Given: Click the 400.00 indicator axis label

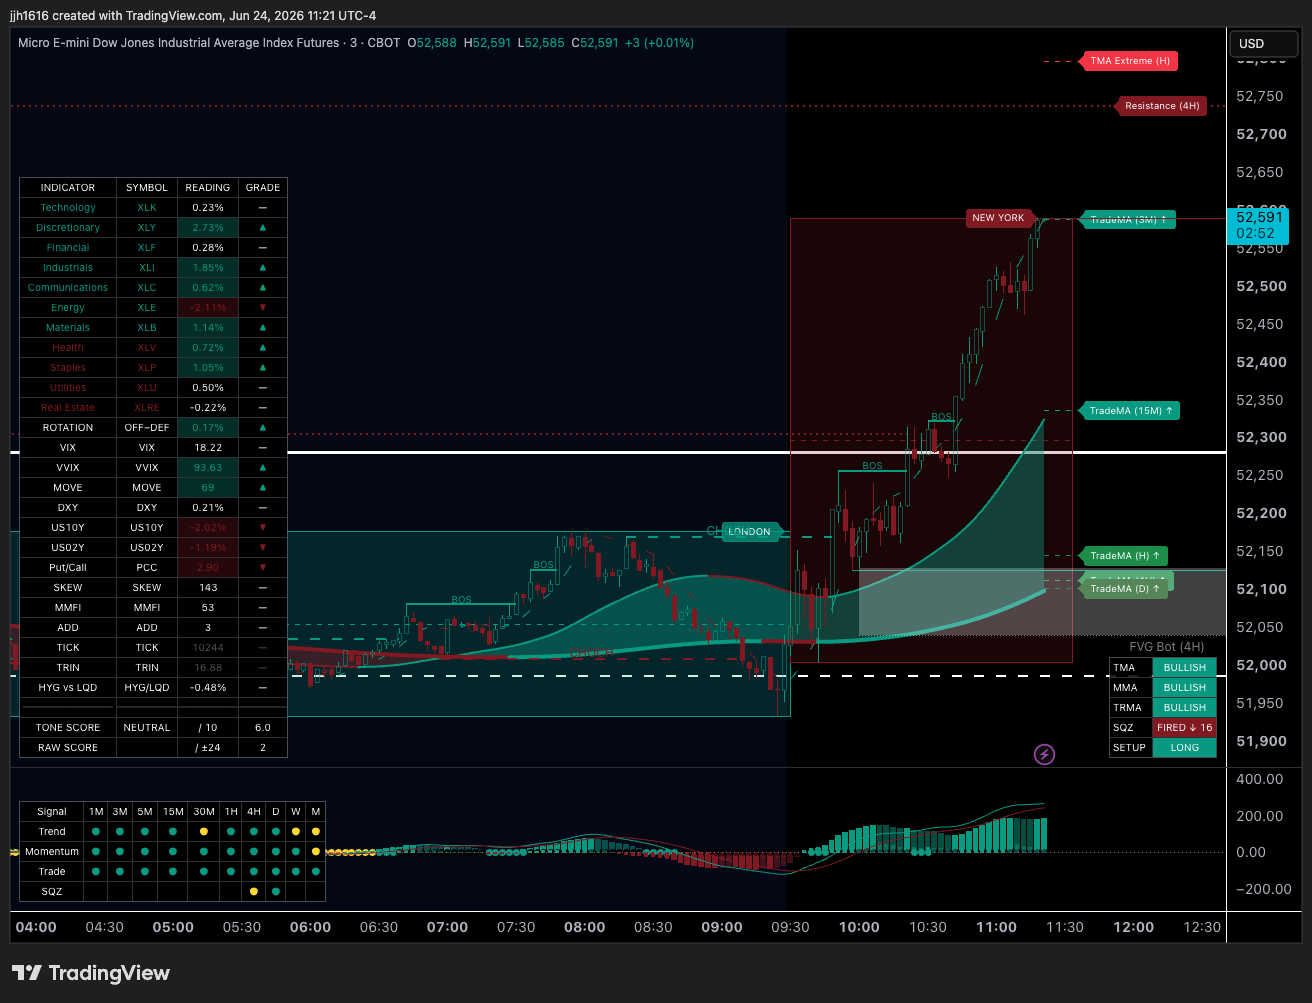Looking at the screenshot, I should click(x=1261, y=778).
